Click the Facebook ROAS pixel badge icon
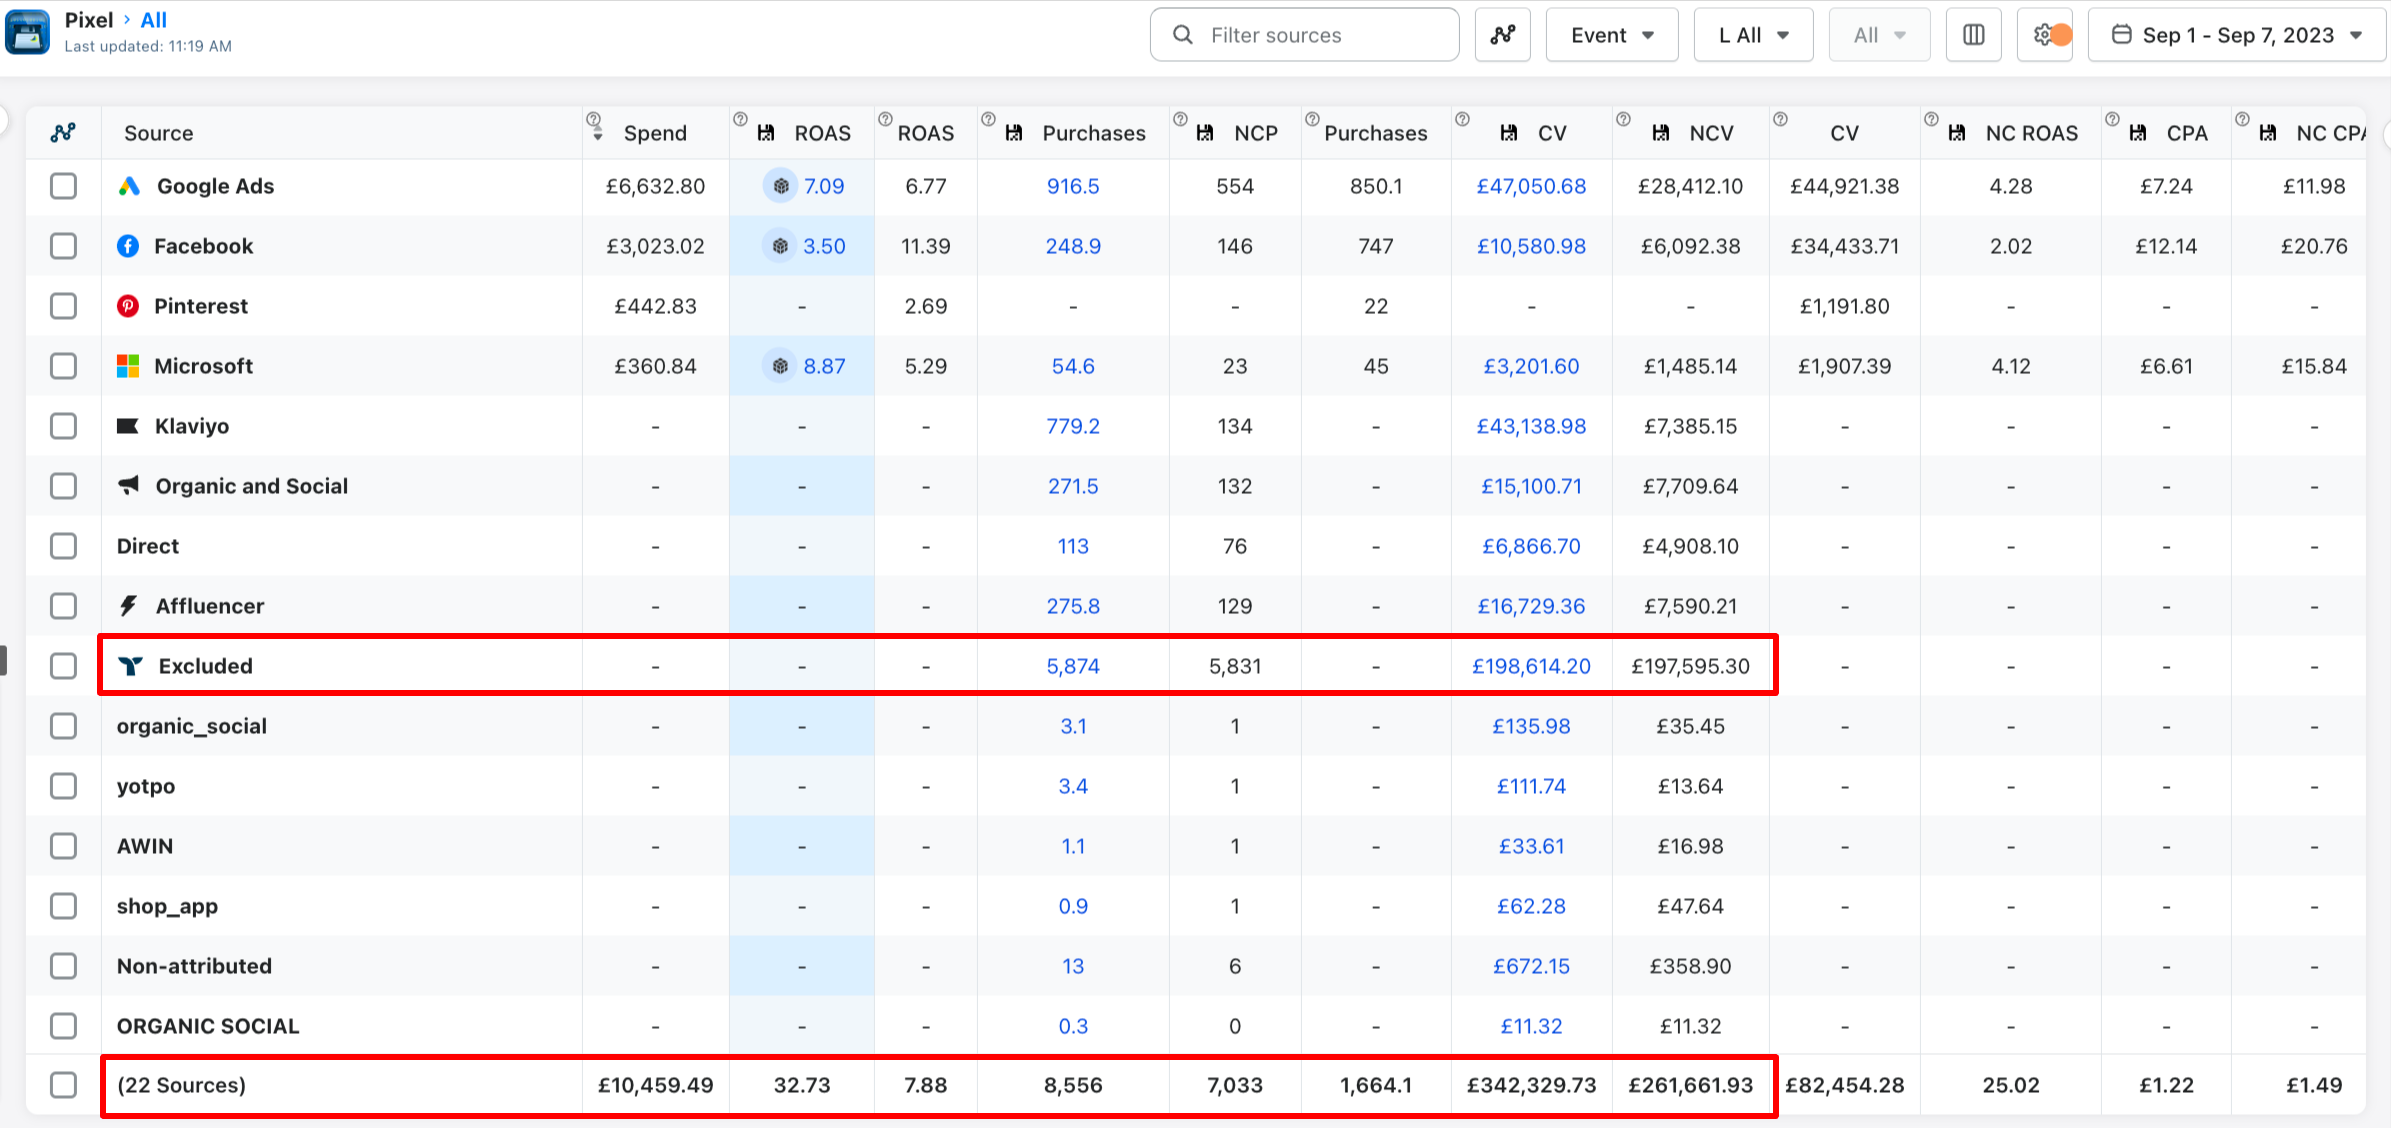Image resolution: width=2391 pixels, height=1128 pixels. click(x=780, y=246)
